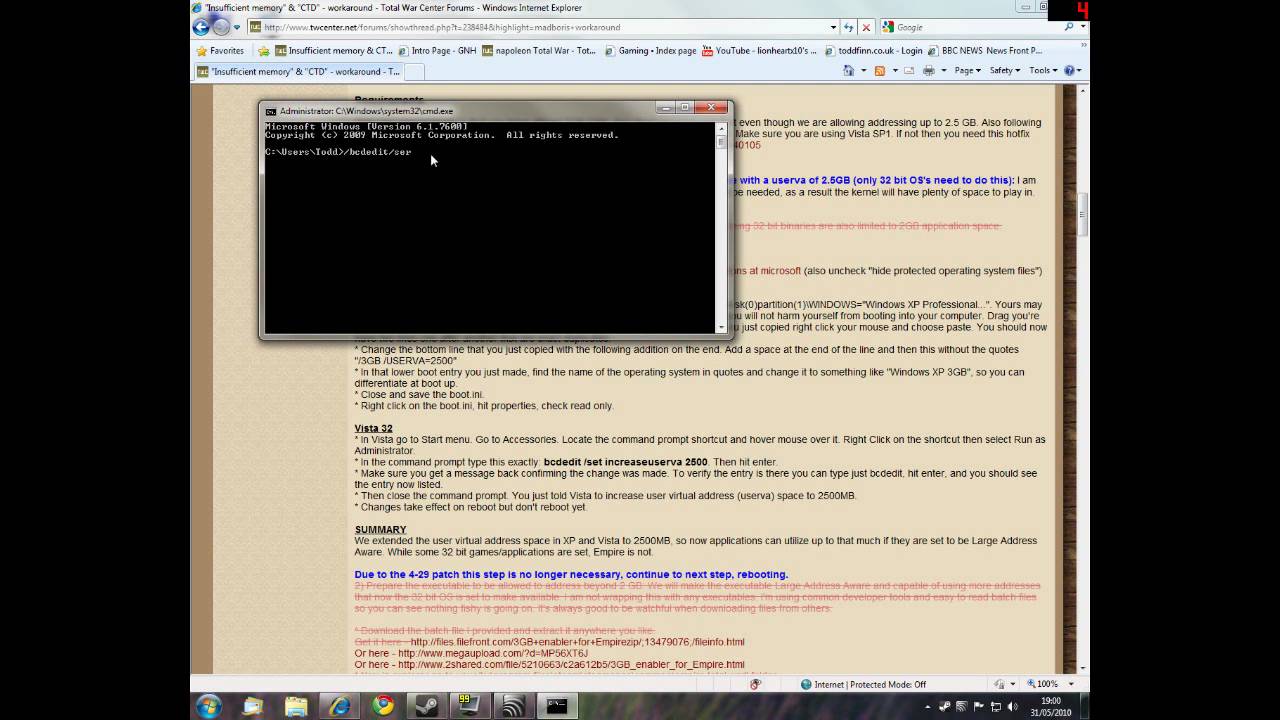Select the 'Insufficient memory & CTD' browser tab
Image resolution: width=1280 pixels, height=720 pixels.
point(298,71)
